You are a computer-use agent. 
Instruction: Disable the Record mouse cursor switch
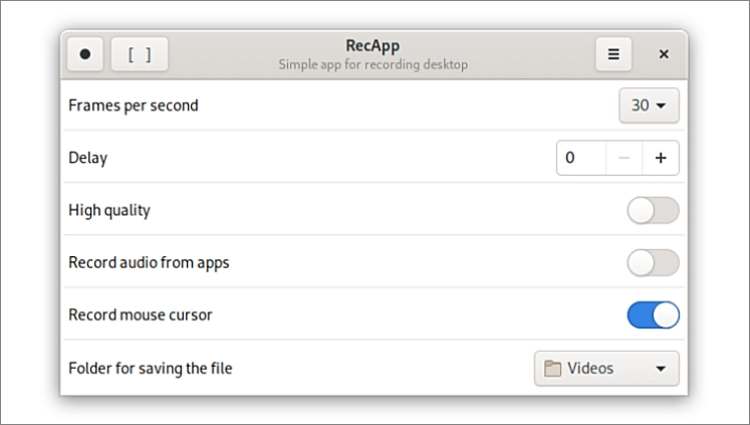pos(652,315)
